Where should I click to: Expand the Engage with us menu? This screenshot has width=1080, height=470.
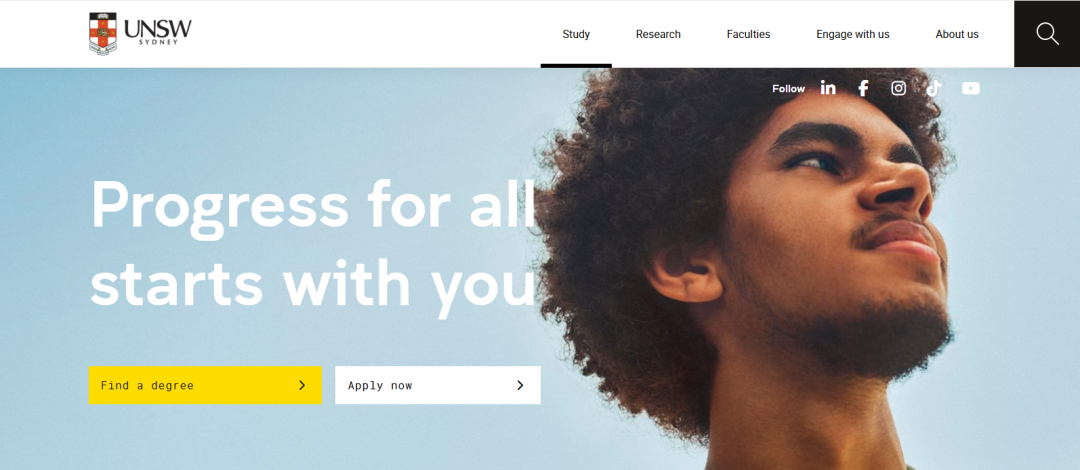[853, 34]
